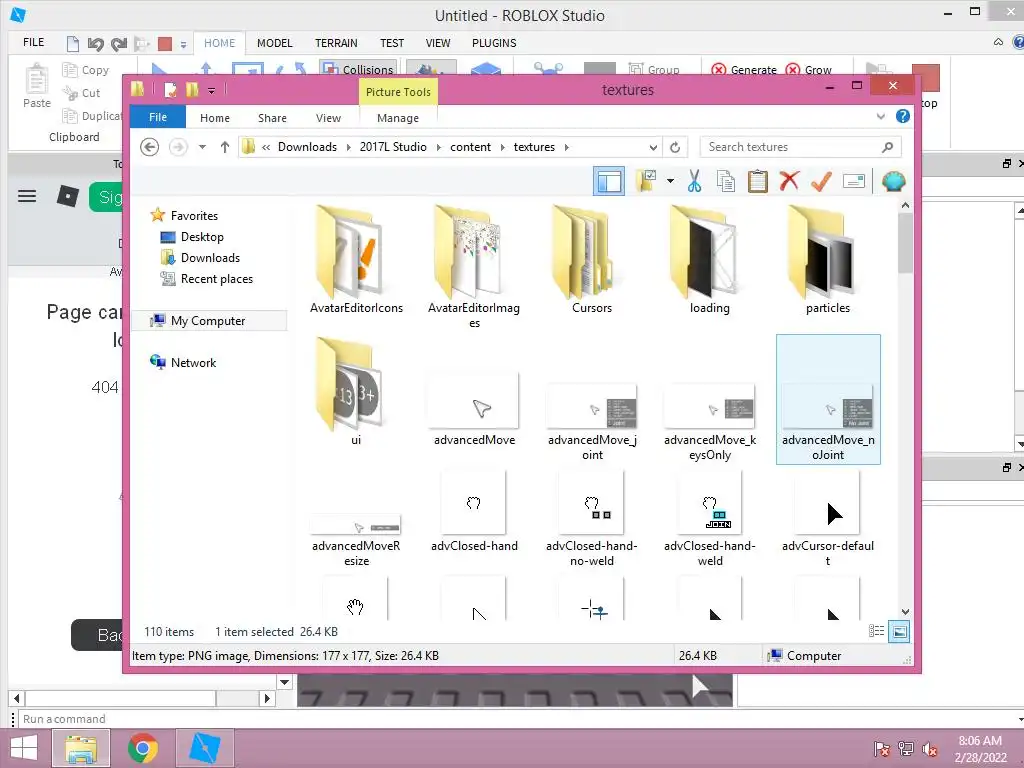
Task: Open the Explorer Home tab
Action: tap(215, 118)
